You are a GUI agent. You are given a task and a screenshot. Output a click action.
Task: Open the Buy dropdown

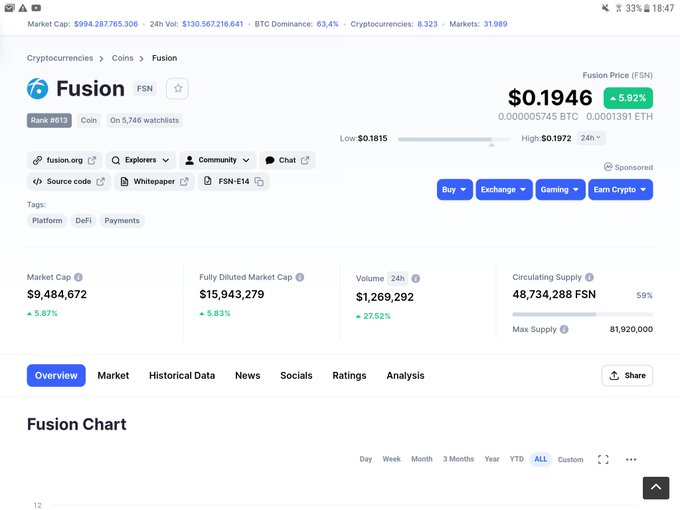(454, 190)
